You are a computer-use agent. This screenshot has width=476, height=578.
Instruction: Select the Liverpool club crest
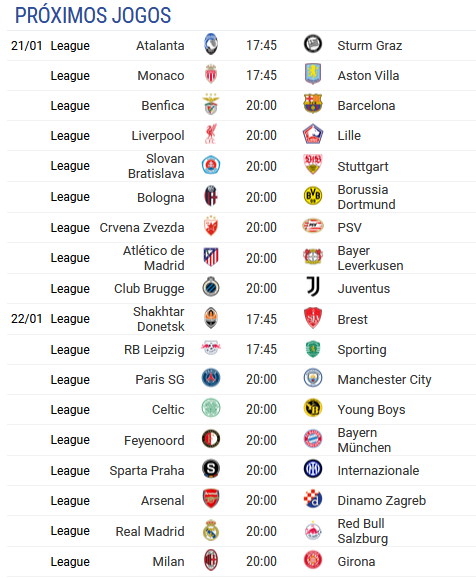pyautogui.click(x=211, y=134)
